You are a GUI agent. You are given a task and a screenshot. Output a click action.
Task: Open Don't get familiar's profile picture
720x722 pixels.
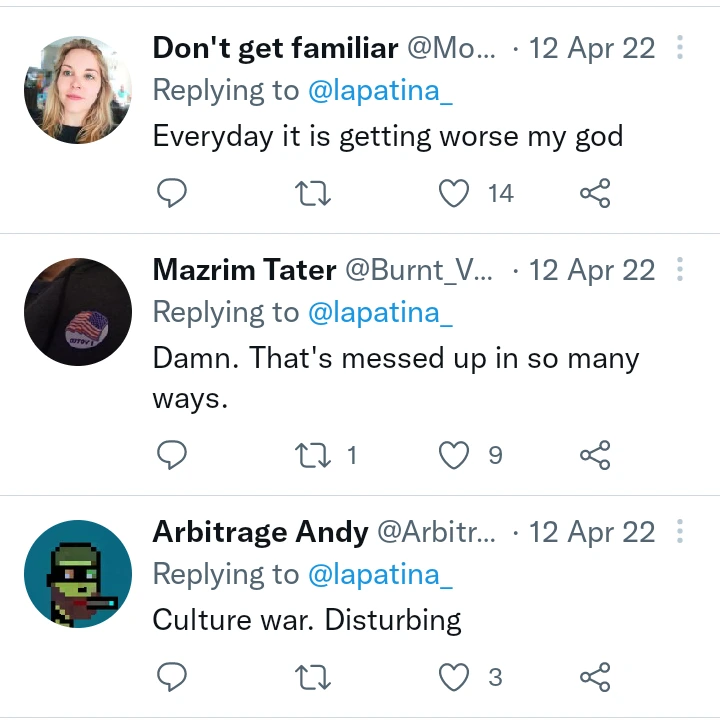[78, 90]
